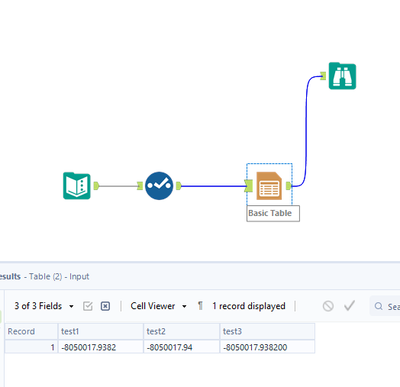
Task: Click the deselect all fields X icon
Action: [x=105, y=306]
